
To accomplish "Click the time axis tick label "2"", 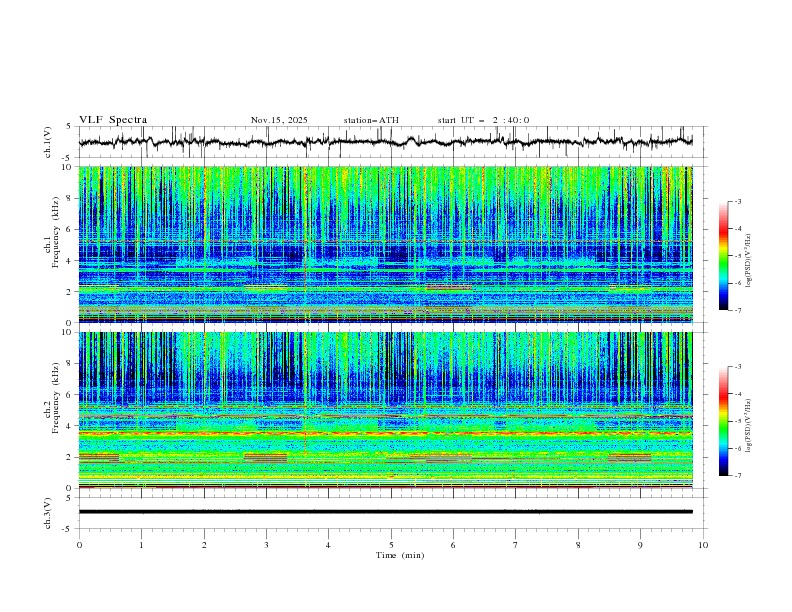I will point(204,545).
